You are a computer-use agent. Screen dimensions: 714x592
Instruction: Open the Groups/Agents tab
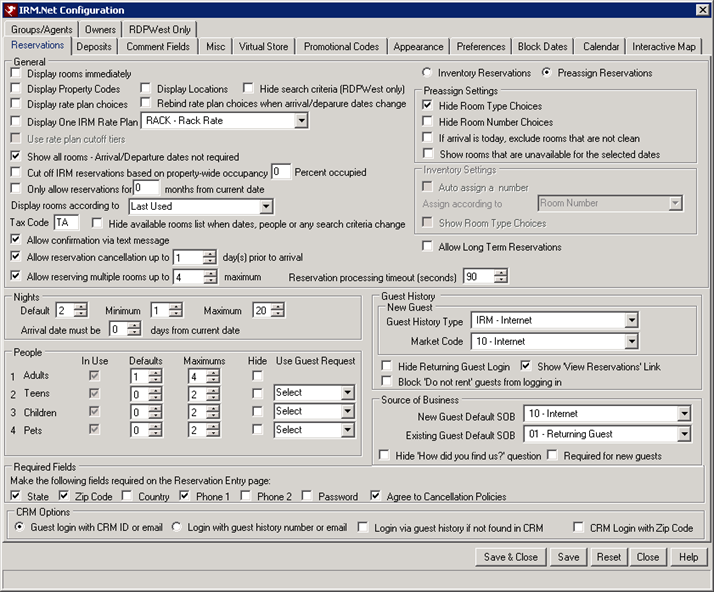41,30
